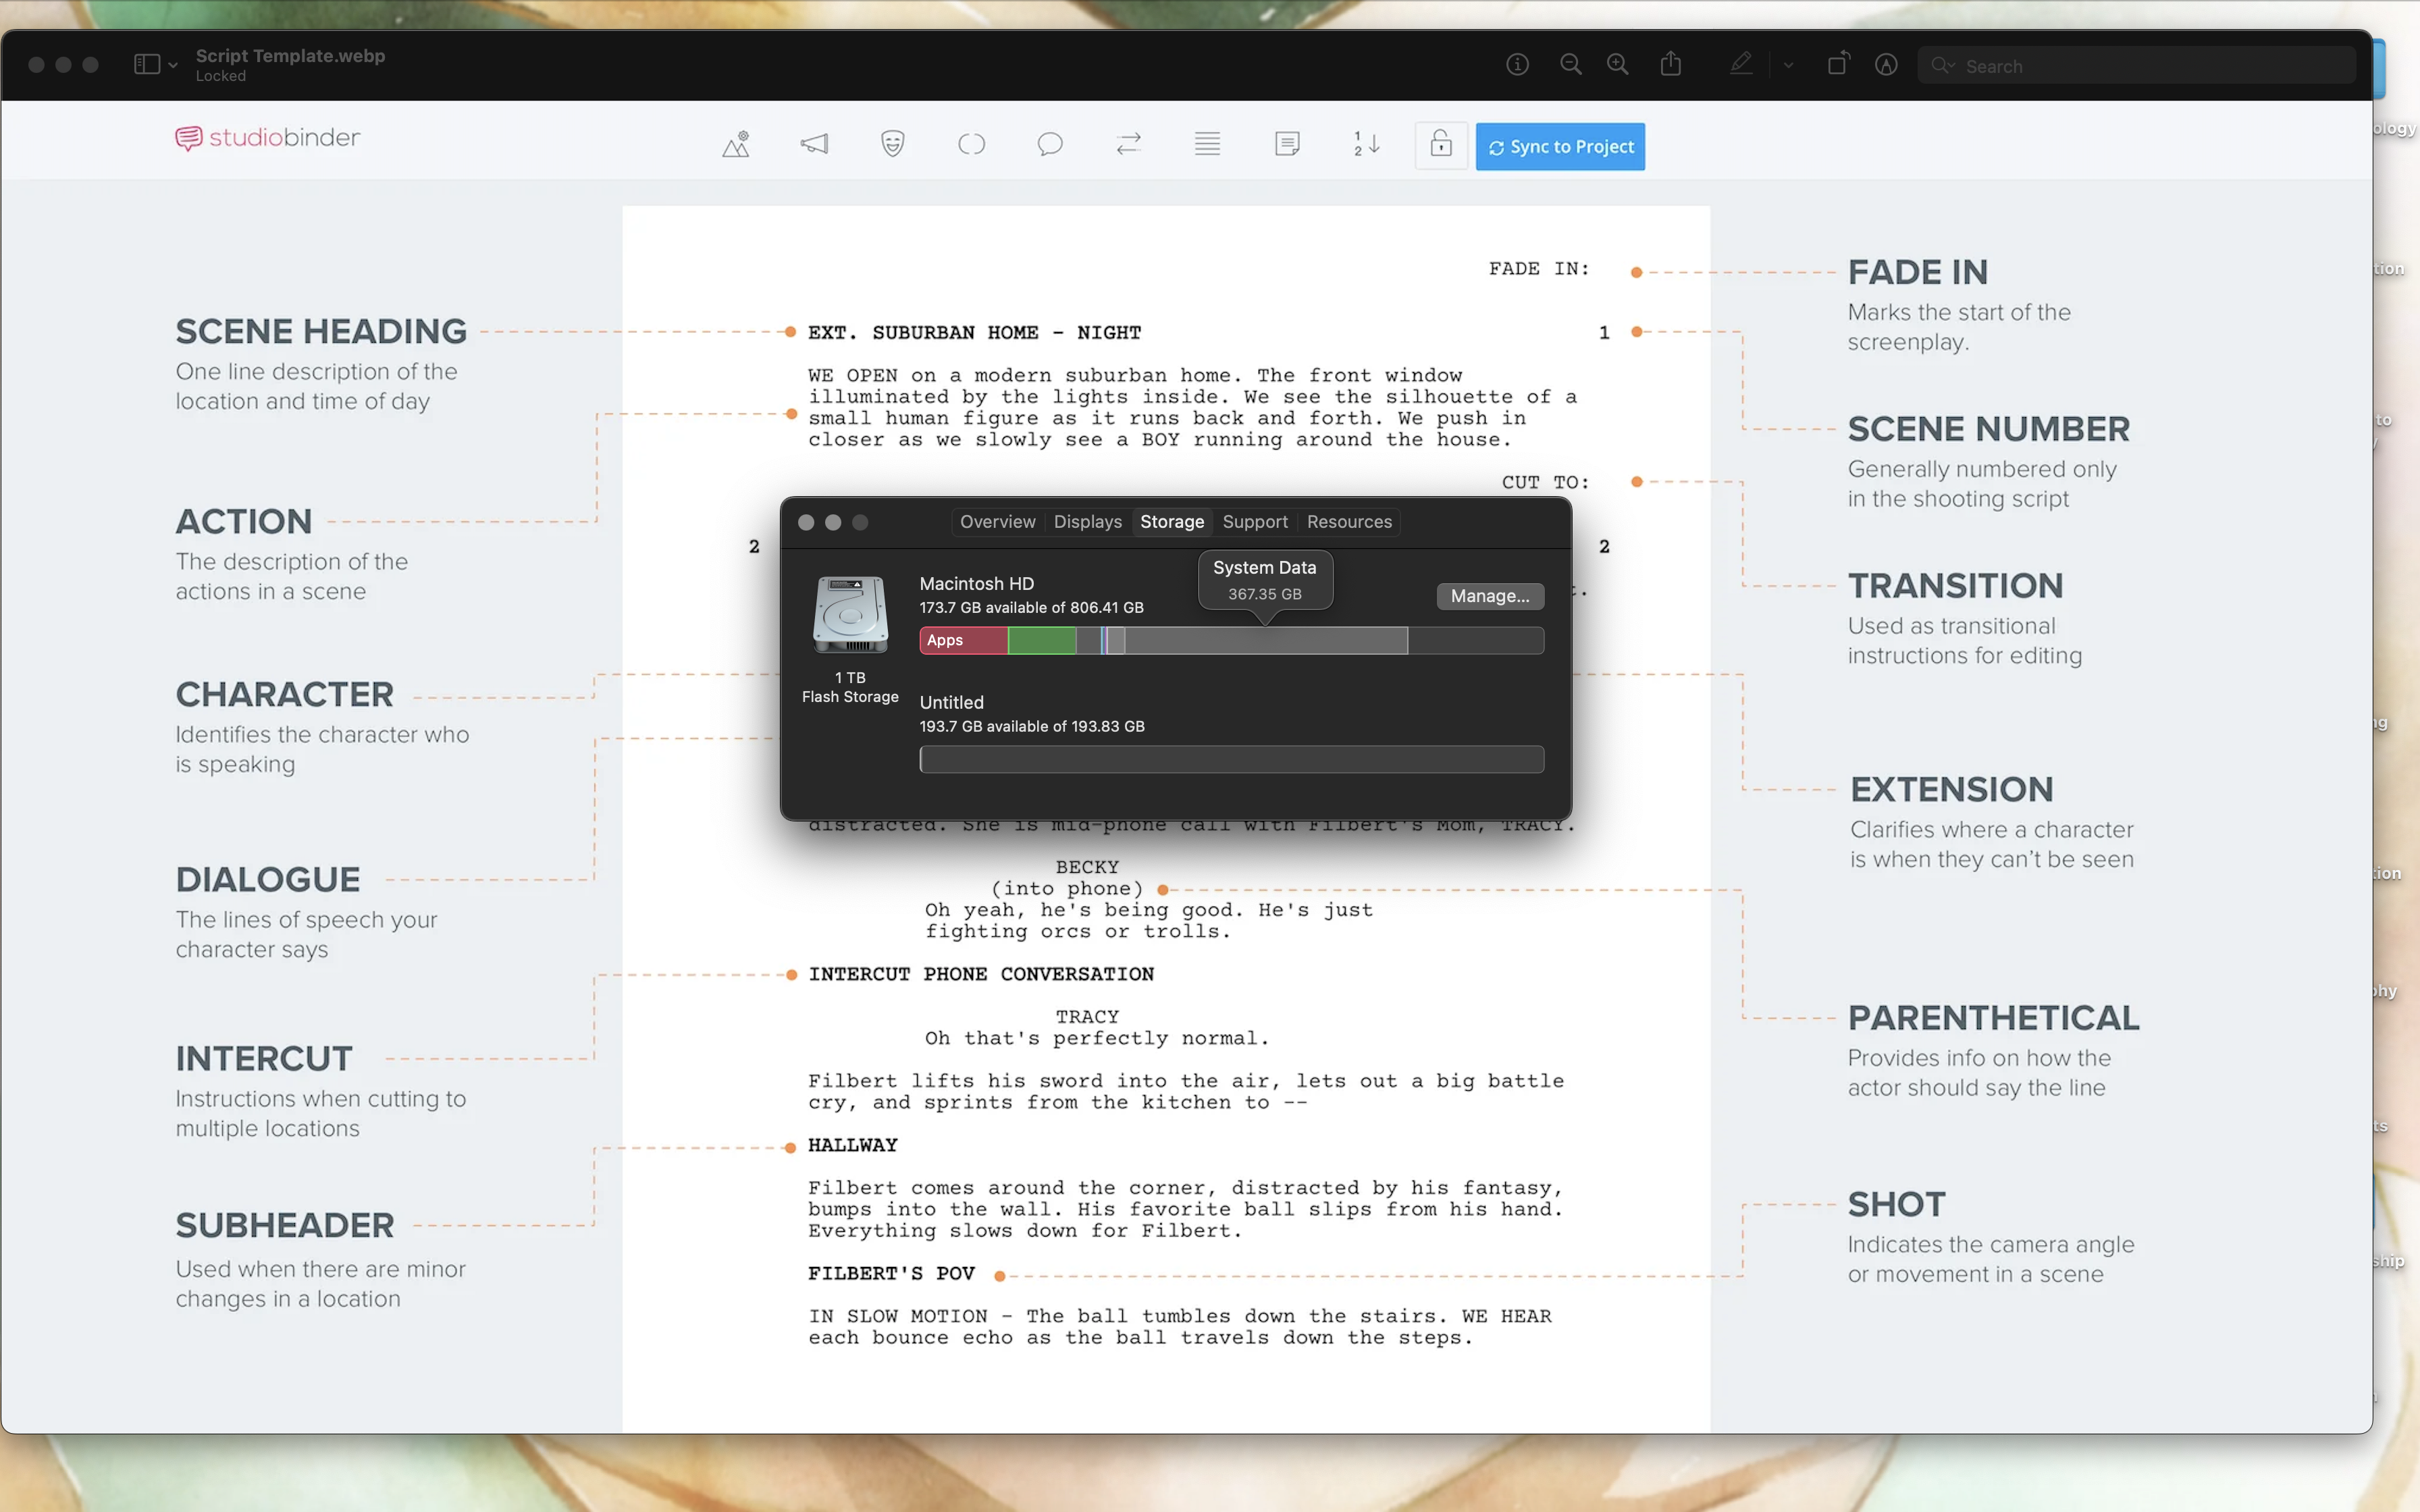Zoom out with the magnifier minus icon

(1570, 65)
